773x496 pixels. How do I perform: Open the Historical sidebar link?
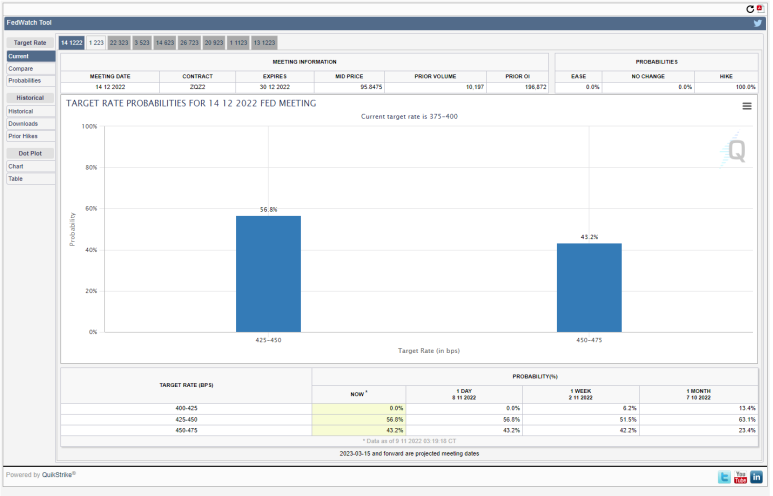tap(31, 111)
